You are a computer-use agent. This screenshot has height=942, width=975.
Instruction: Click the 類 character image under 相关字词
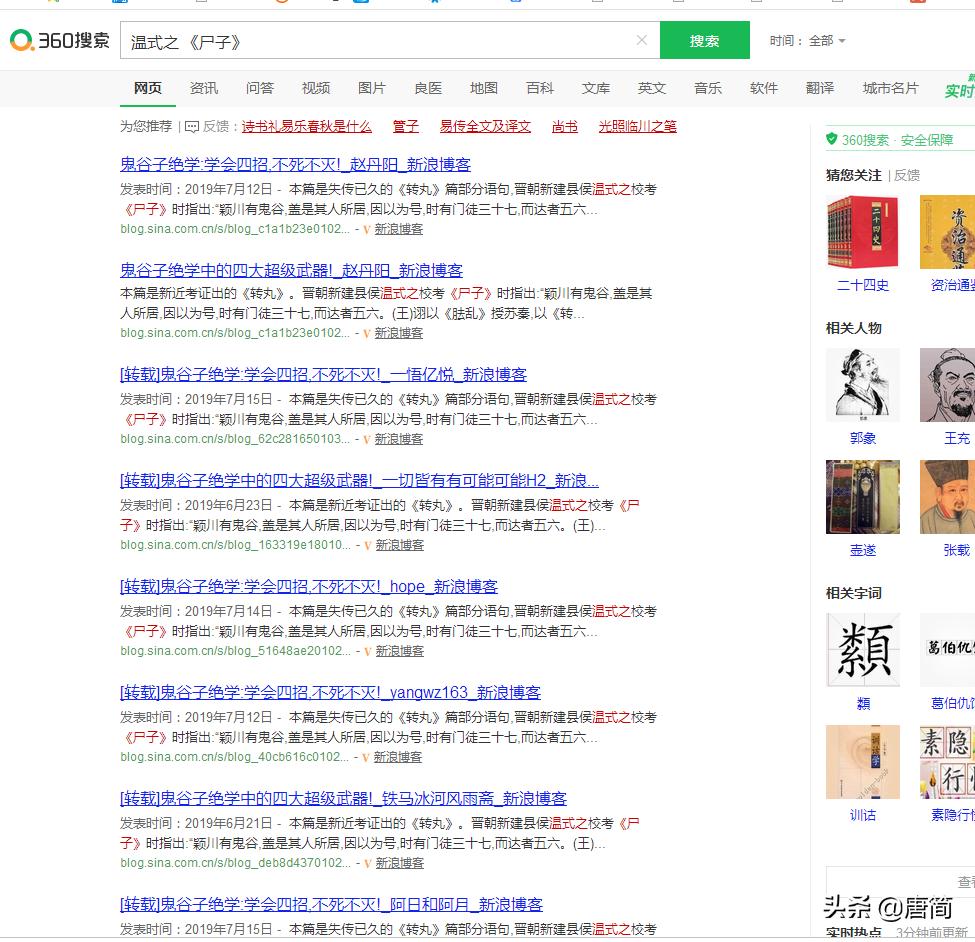(x=862, y=650)
